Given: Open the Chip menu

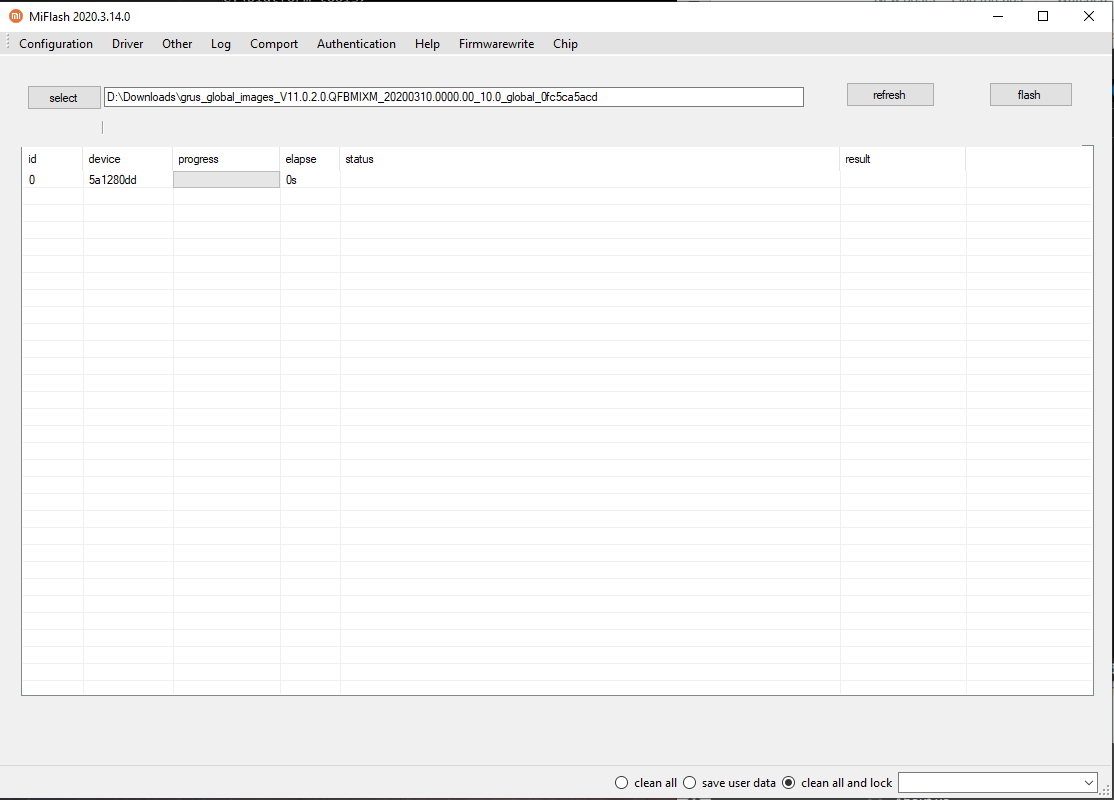Looking at the screenshot, I should click(565, 44).
